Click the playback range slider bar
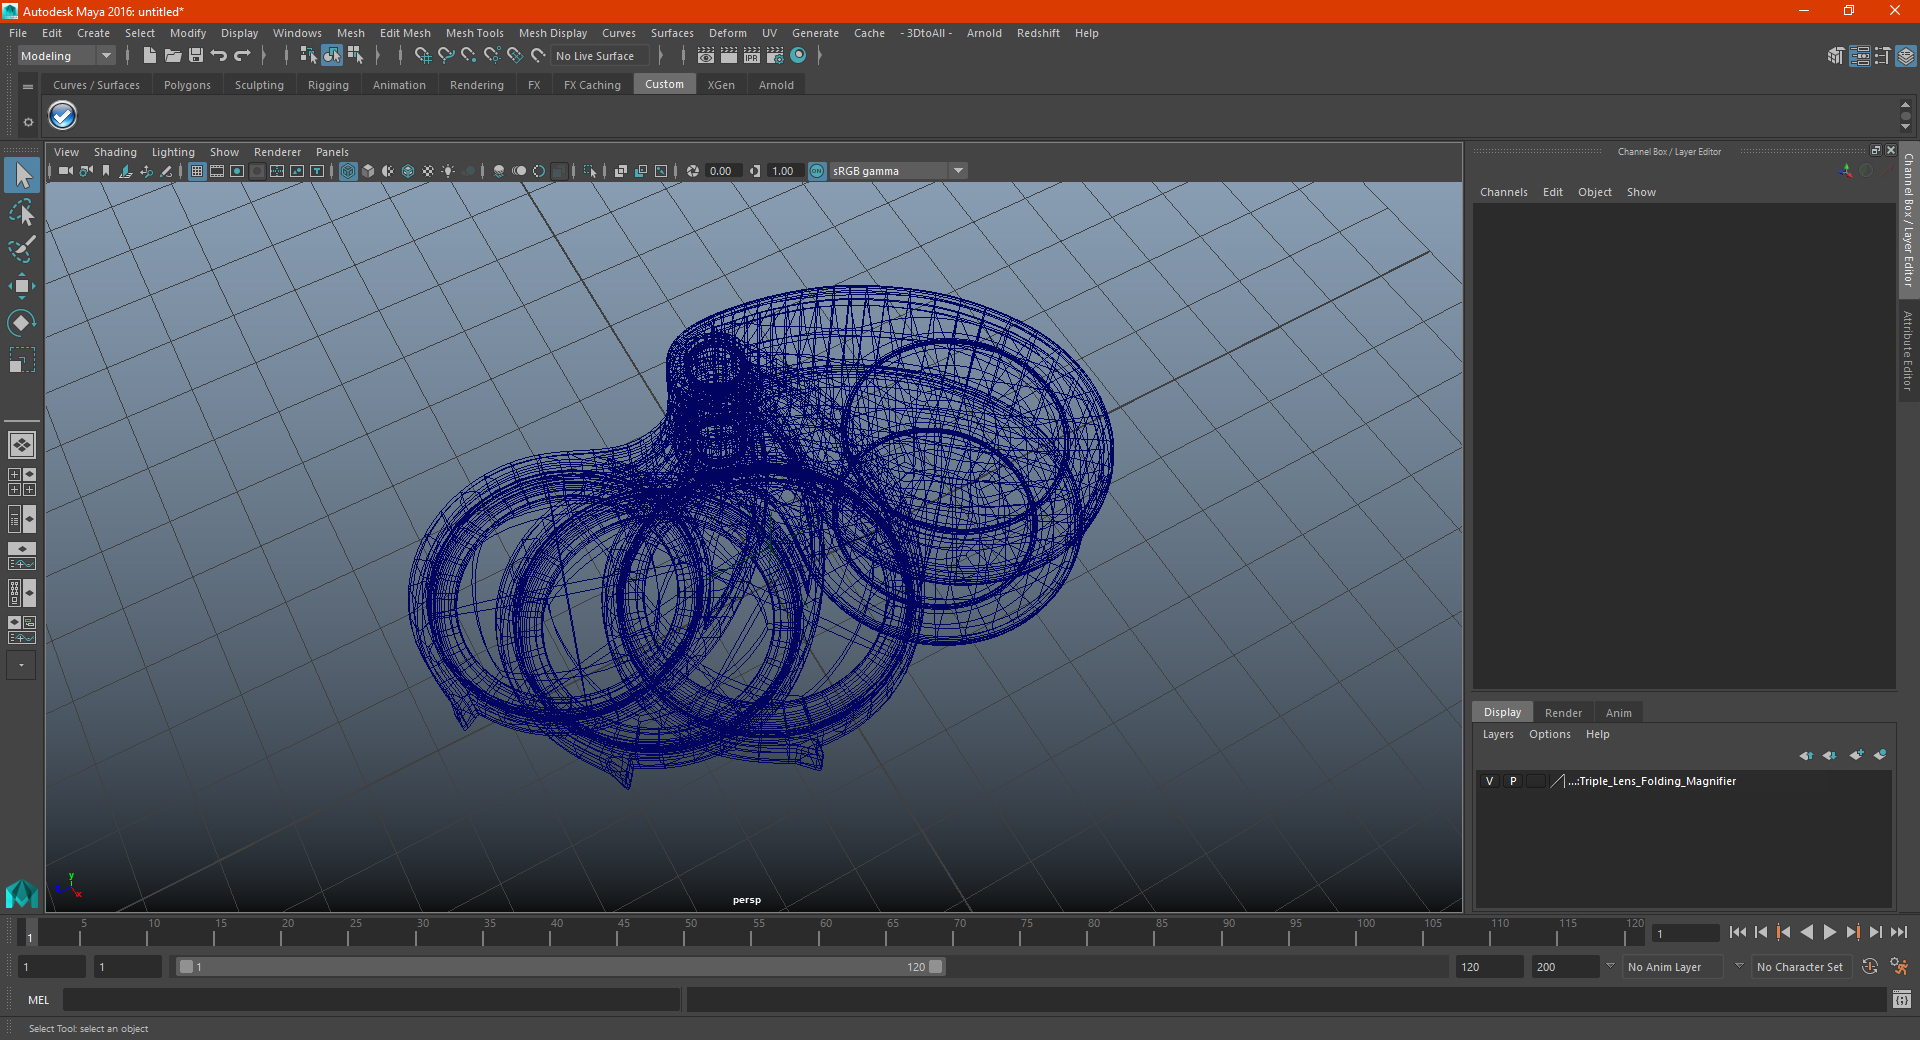This screenshot has width=1920, height=1040. [x=560, y=967]
